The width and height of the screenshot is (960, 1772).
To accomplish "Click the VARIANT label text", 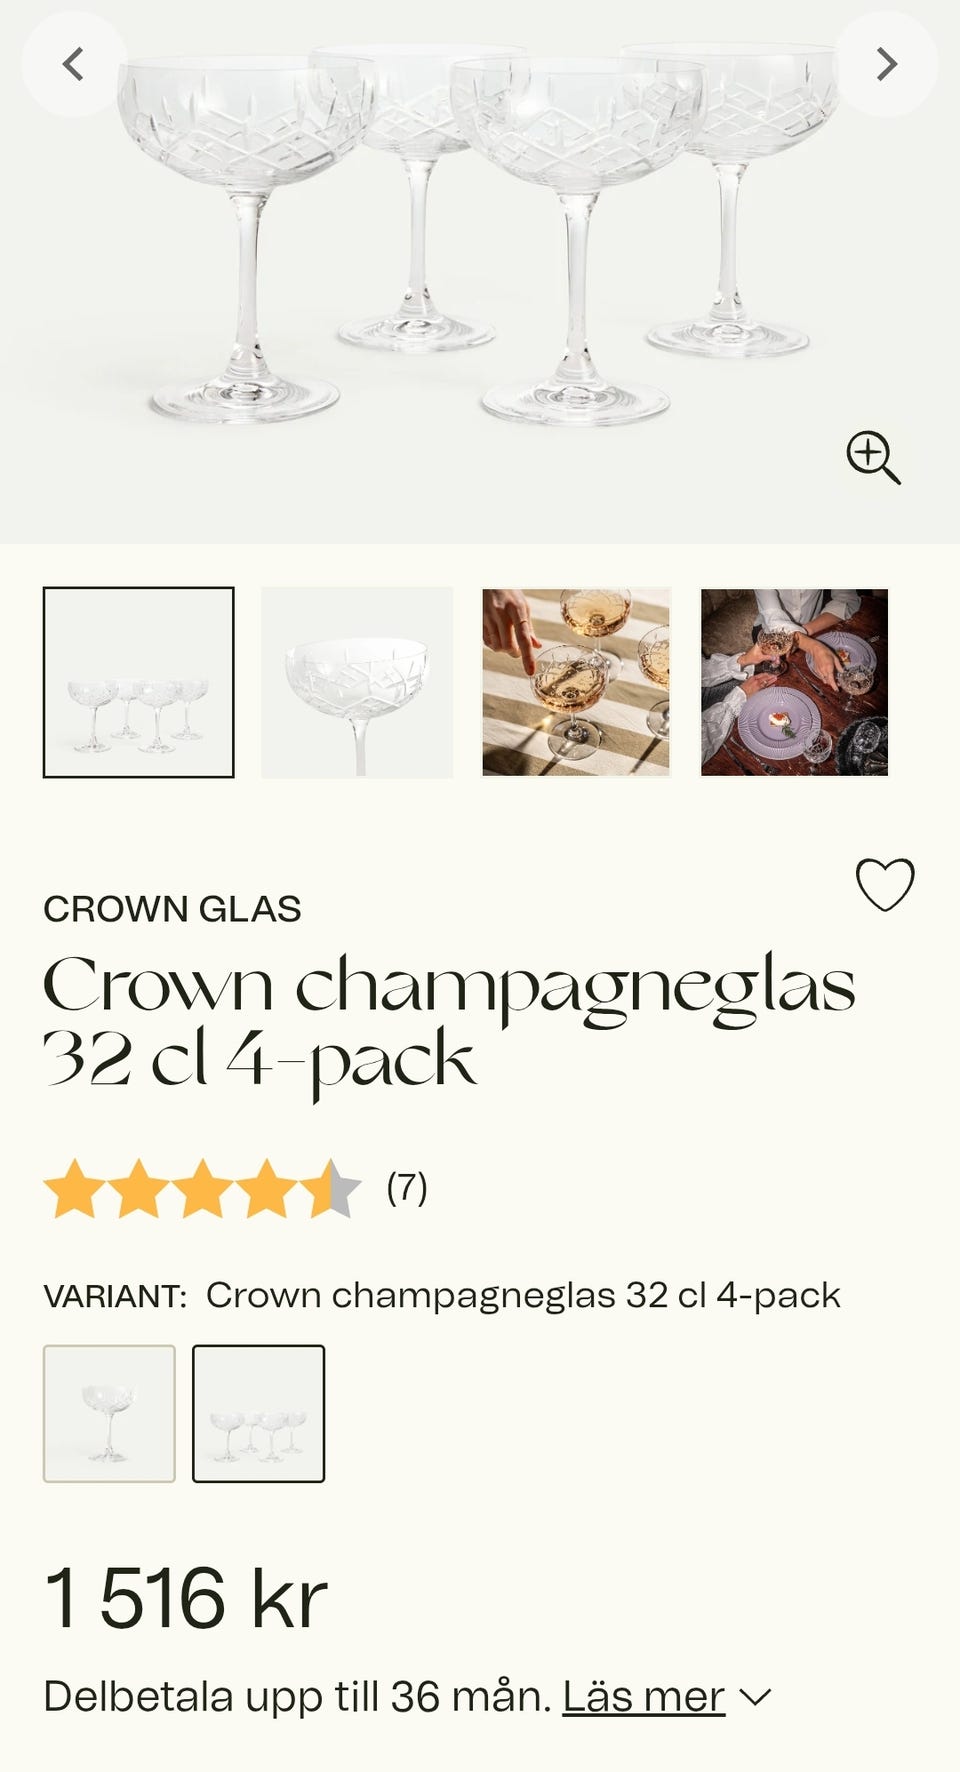I will point(115,1296).
